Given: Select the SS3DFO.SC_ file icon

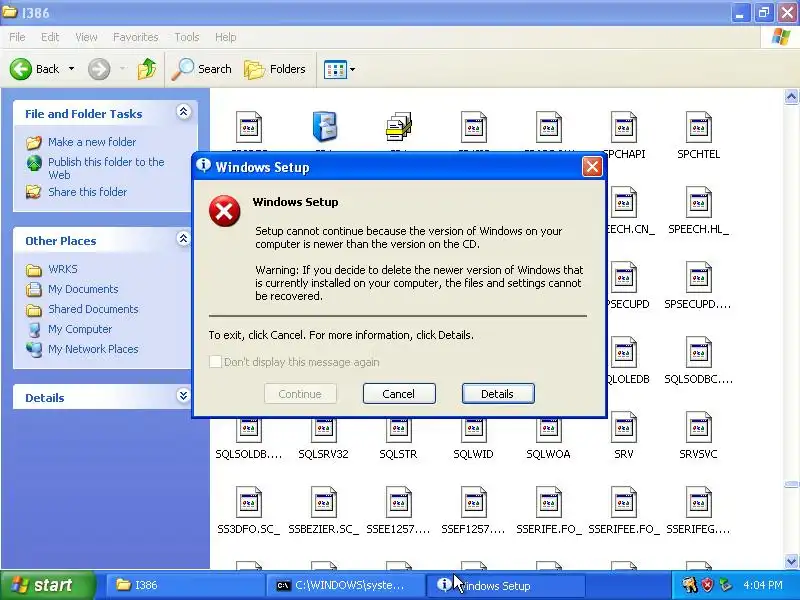Looking at the screenshot, I should click(248, 503).
